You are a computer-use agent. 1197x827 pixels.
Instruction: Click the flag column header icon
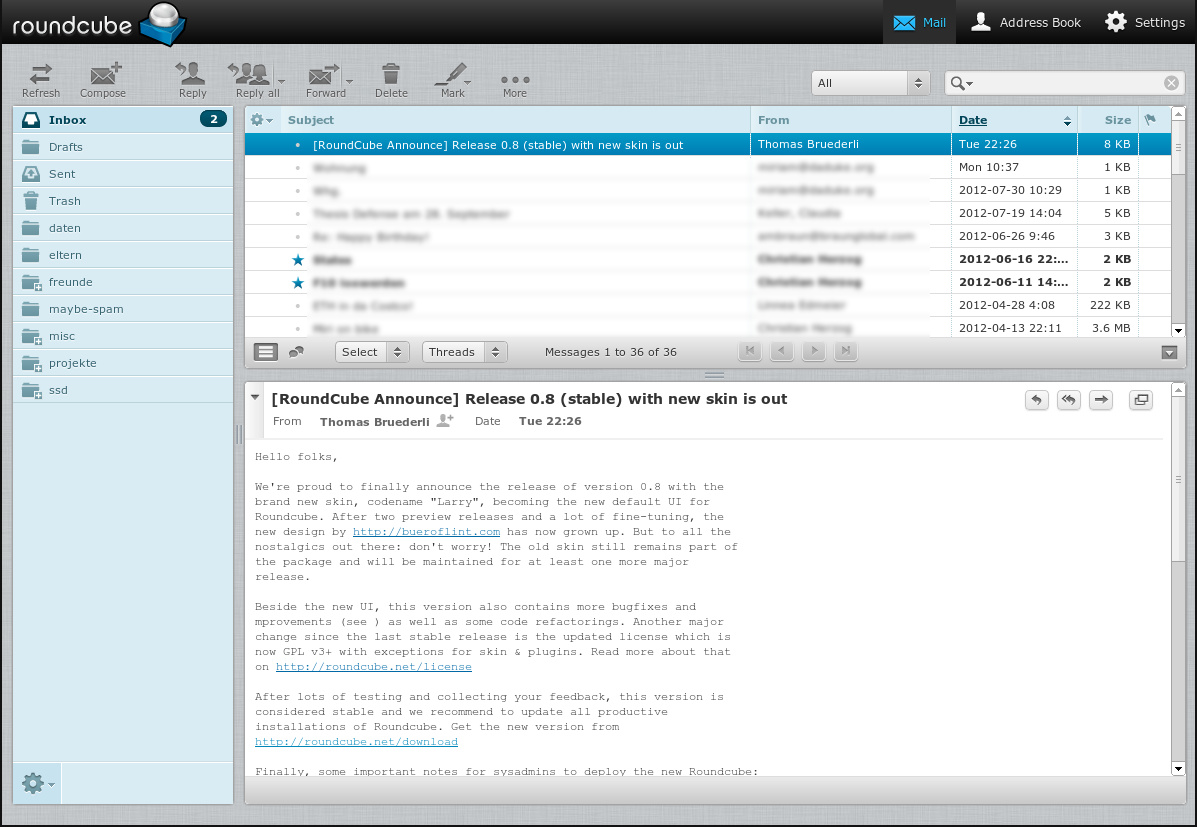tap(1150, 119)
